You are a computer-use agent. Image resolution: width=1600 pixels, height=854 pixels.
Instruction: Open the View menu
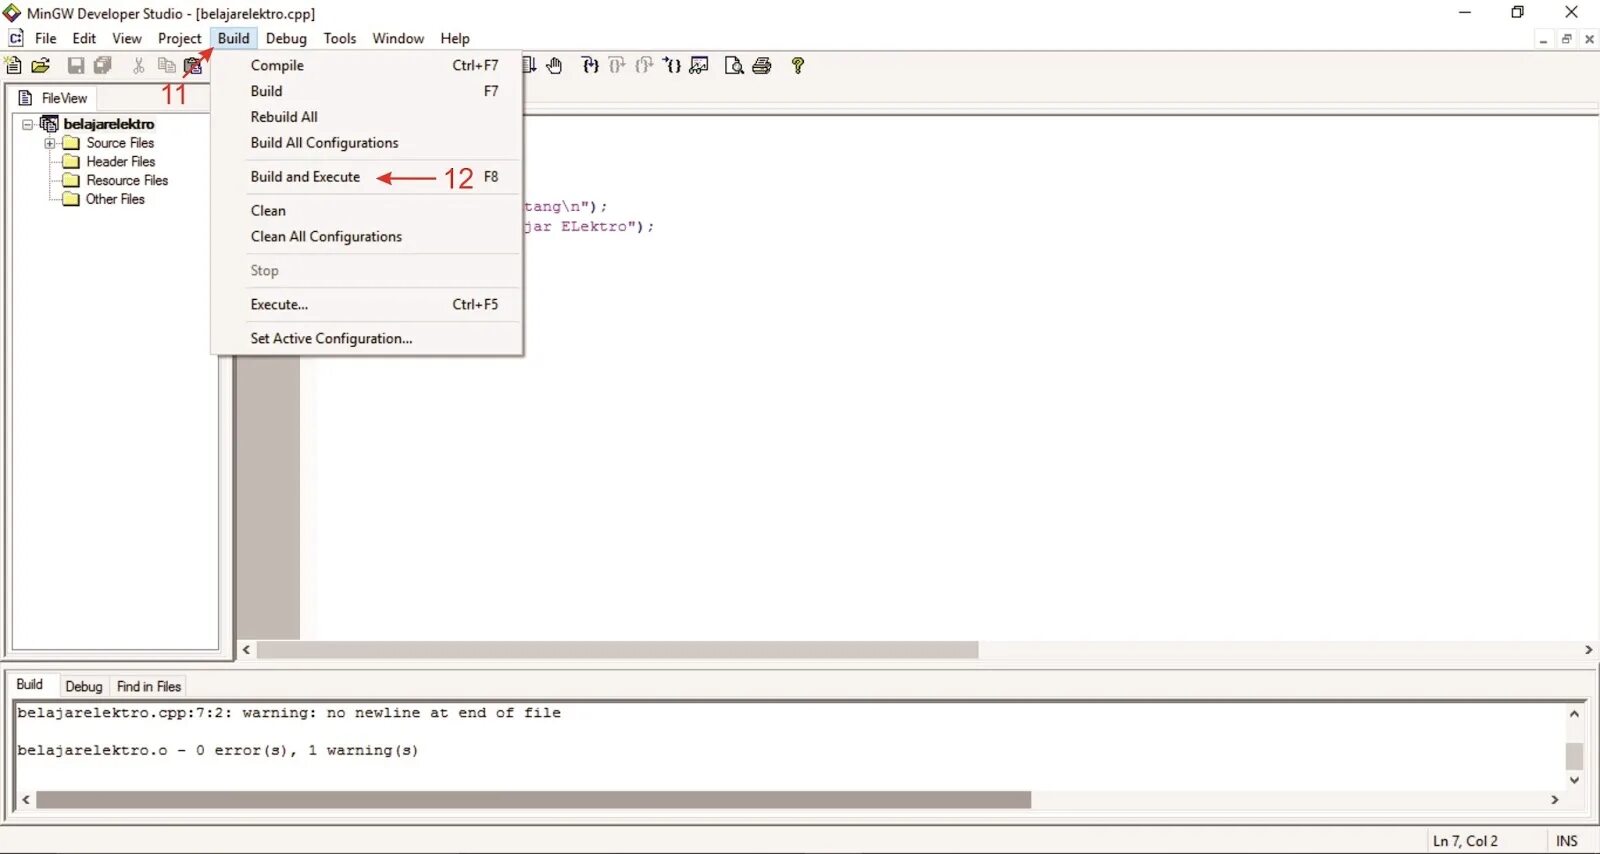[x=127, y=38]
